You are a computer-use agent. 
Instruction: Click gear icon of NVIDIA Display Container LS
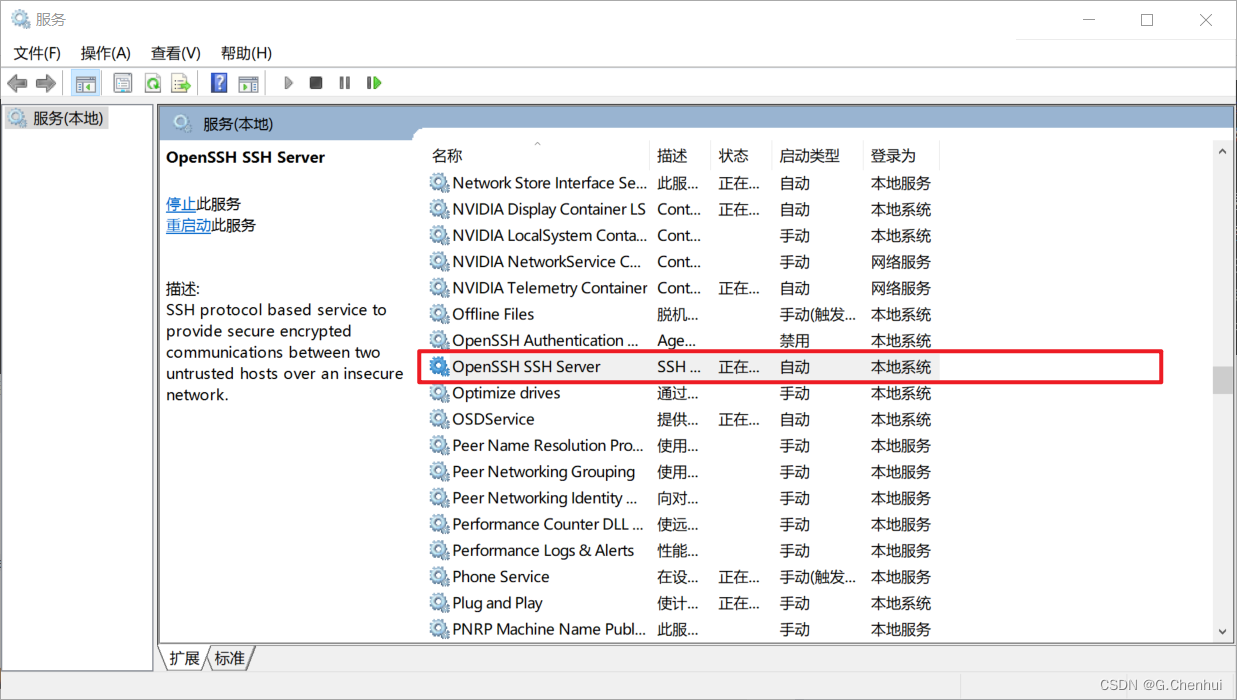[x=439, y=209]
